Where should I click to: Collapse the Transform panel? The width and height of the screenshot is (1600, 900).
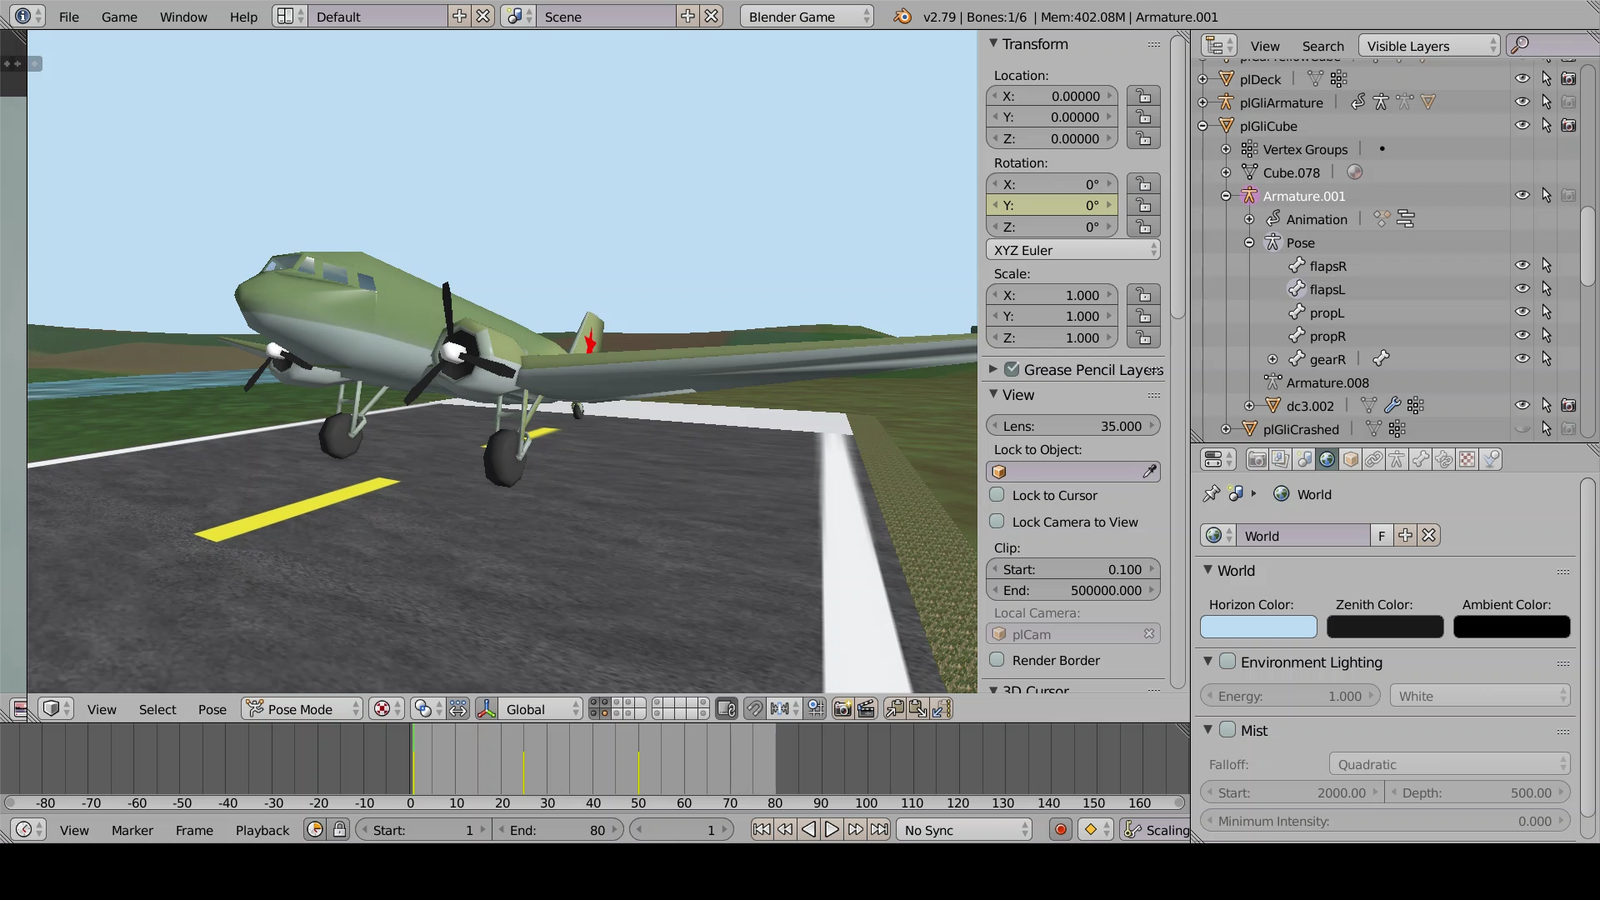[x=993, y=43]
